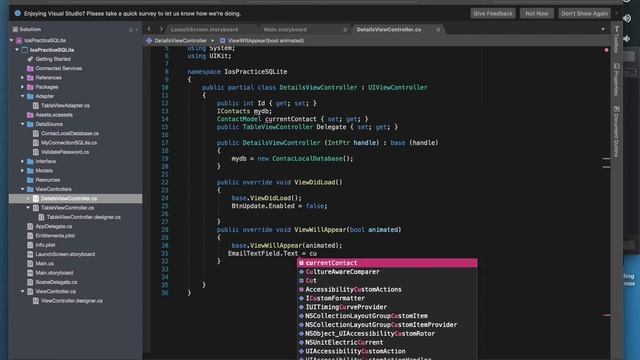Screen dimensions: 640x360
Task: Switch to the LaunchScreen.storyboard tab
Action: coord(204,29)
